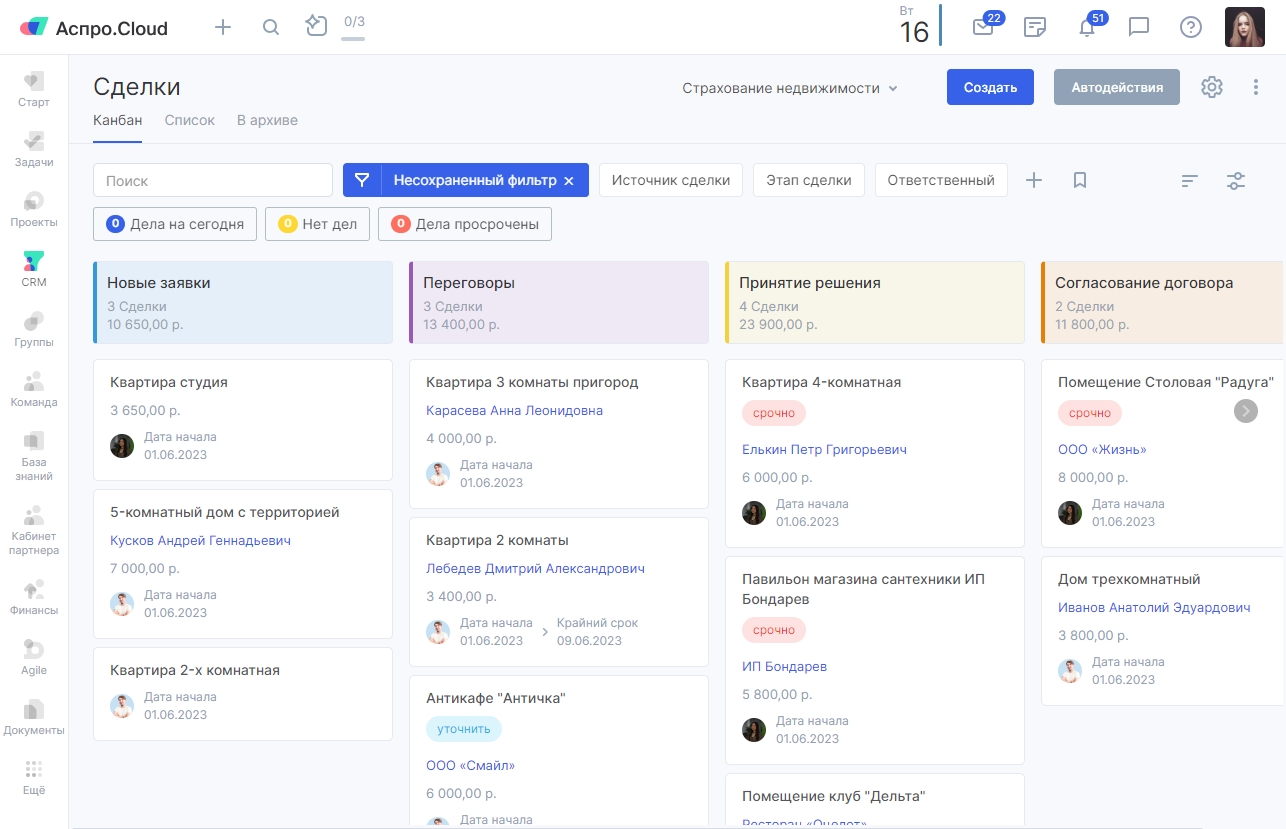1286x829 pixels.
Task: Click the 'Поиск' search input field
Action: (213, 180)
